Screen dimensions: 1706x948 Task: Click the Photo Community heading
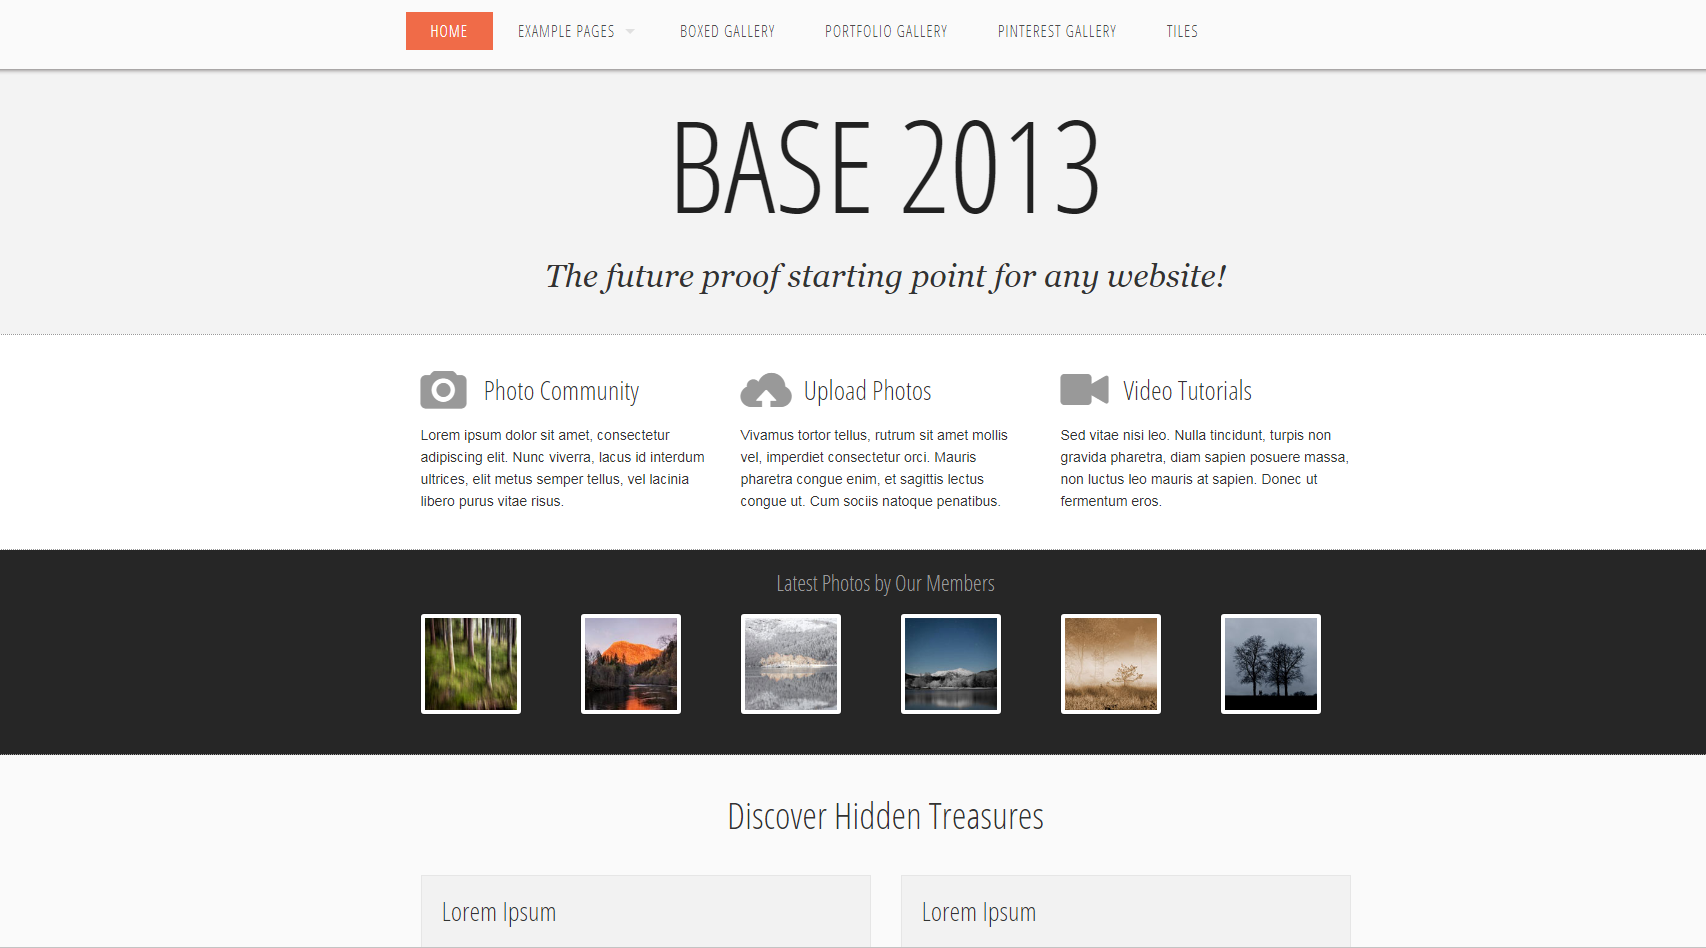[561, 391]
